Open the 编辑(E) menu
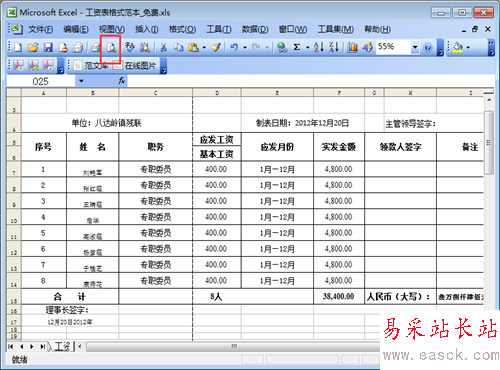This screenshot has width=500, height=370. [76, 30]
